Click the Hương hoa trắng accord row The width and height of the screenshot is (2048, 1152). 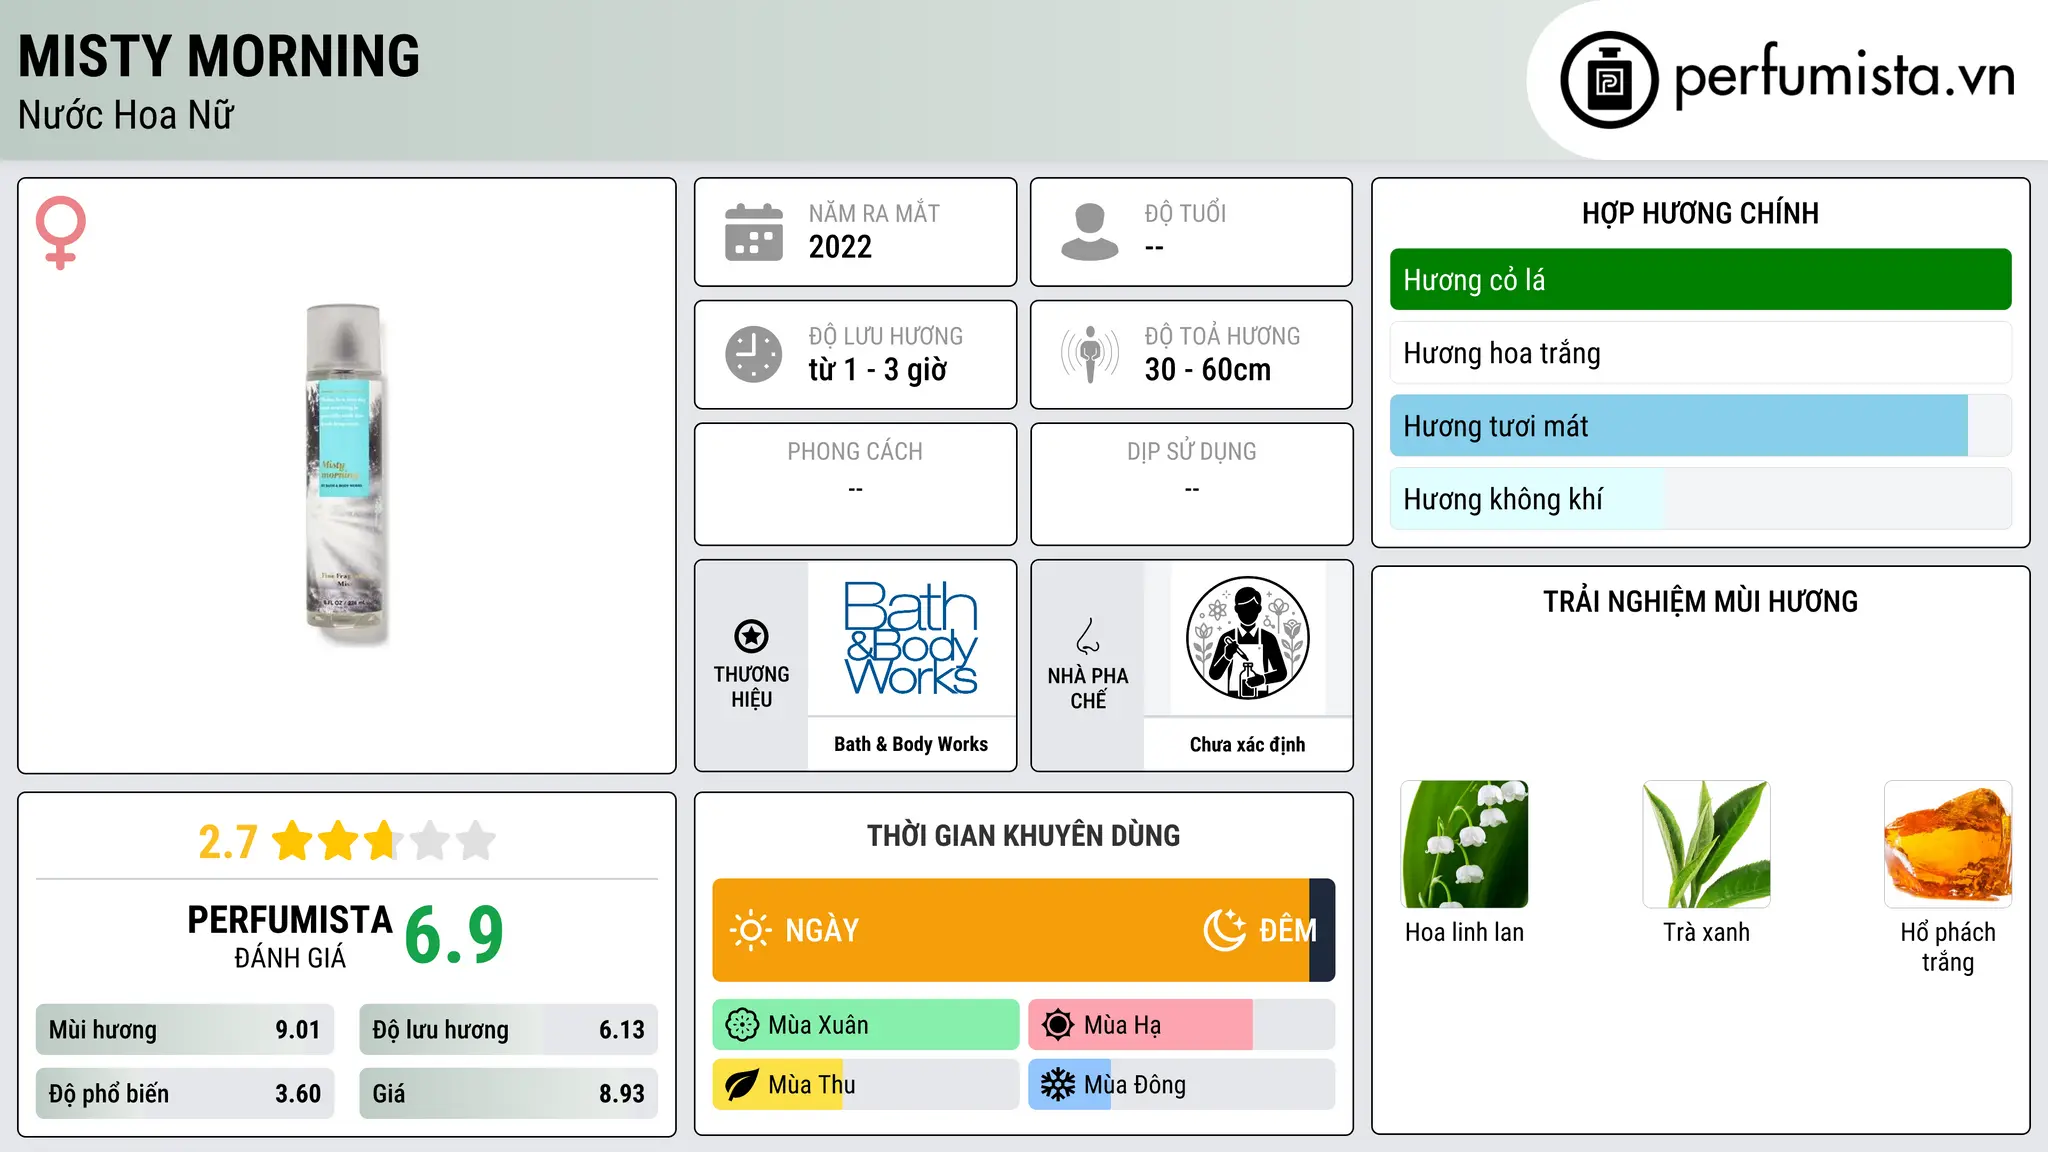click(1701, 353)
